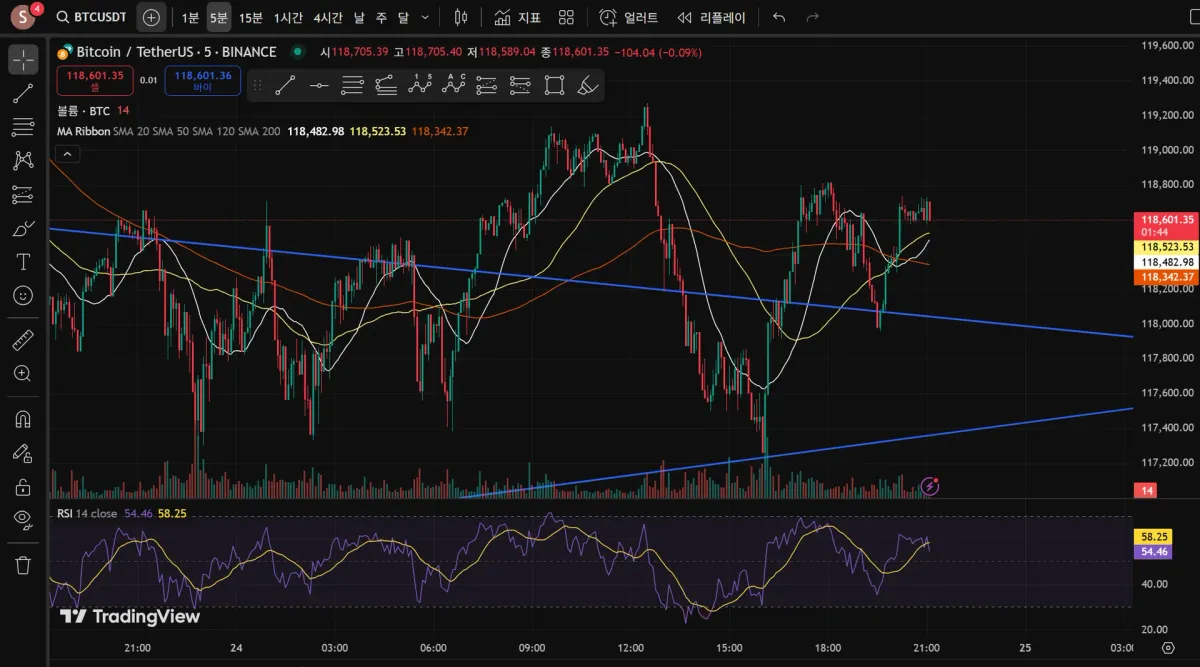Switch to the 4시간 timeframe
The image size is (1200, 667).
tap(327, 17)
